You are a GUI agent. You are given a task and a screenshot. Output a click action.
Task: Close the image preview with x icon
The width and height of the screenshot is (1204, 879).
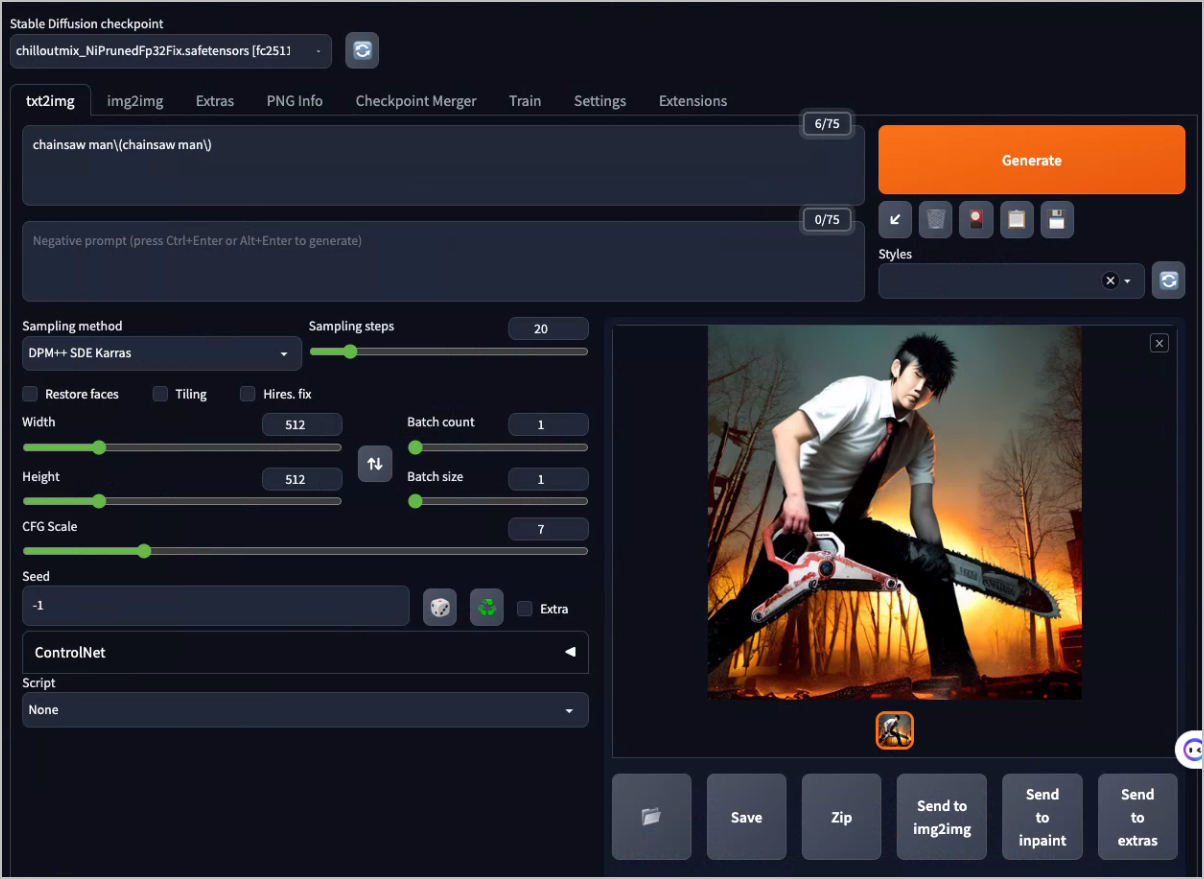click(x=1159, y=343)
